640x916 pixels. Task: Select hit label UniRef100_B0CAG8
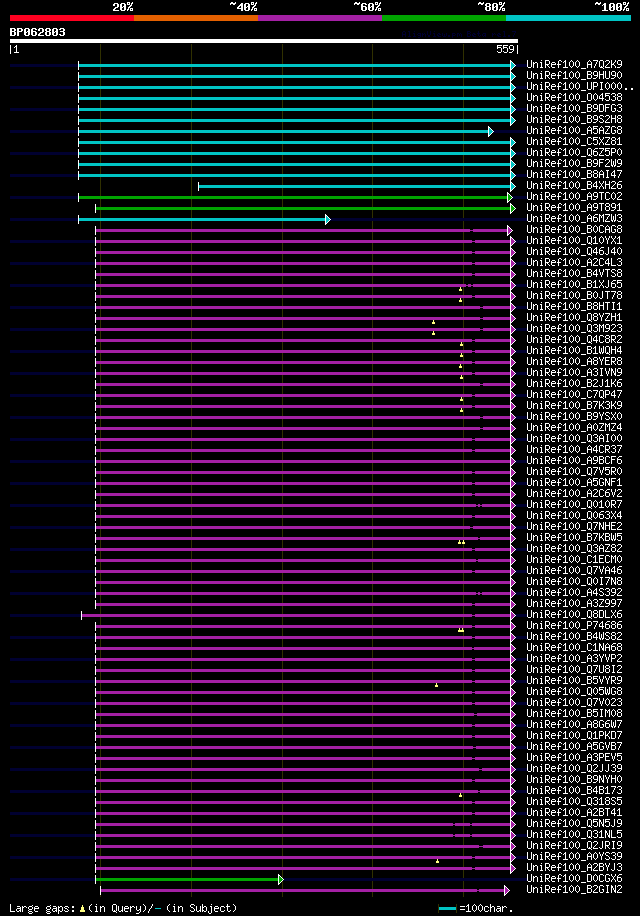[574, 230]
